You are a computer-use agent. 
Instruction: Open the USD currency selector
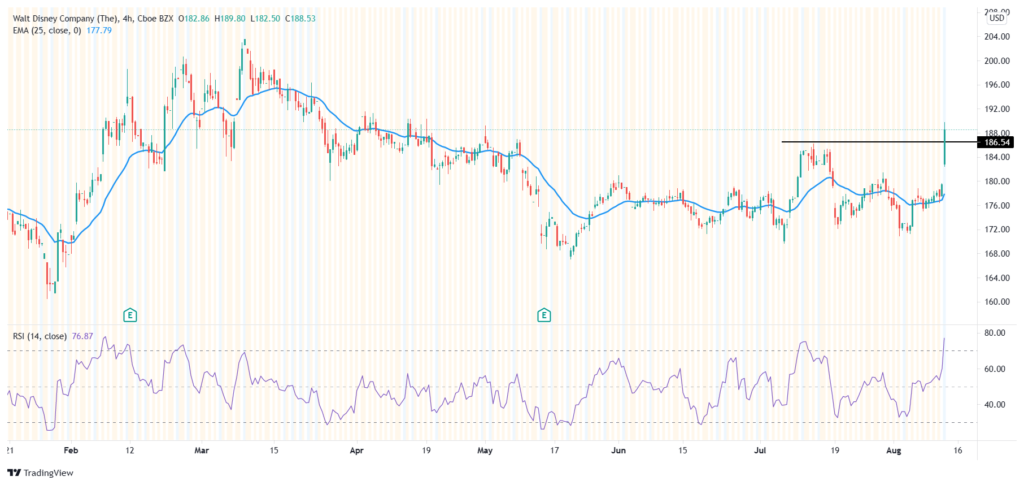[996, 18]
